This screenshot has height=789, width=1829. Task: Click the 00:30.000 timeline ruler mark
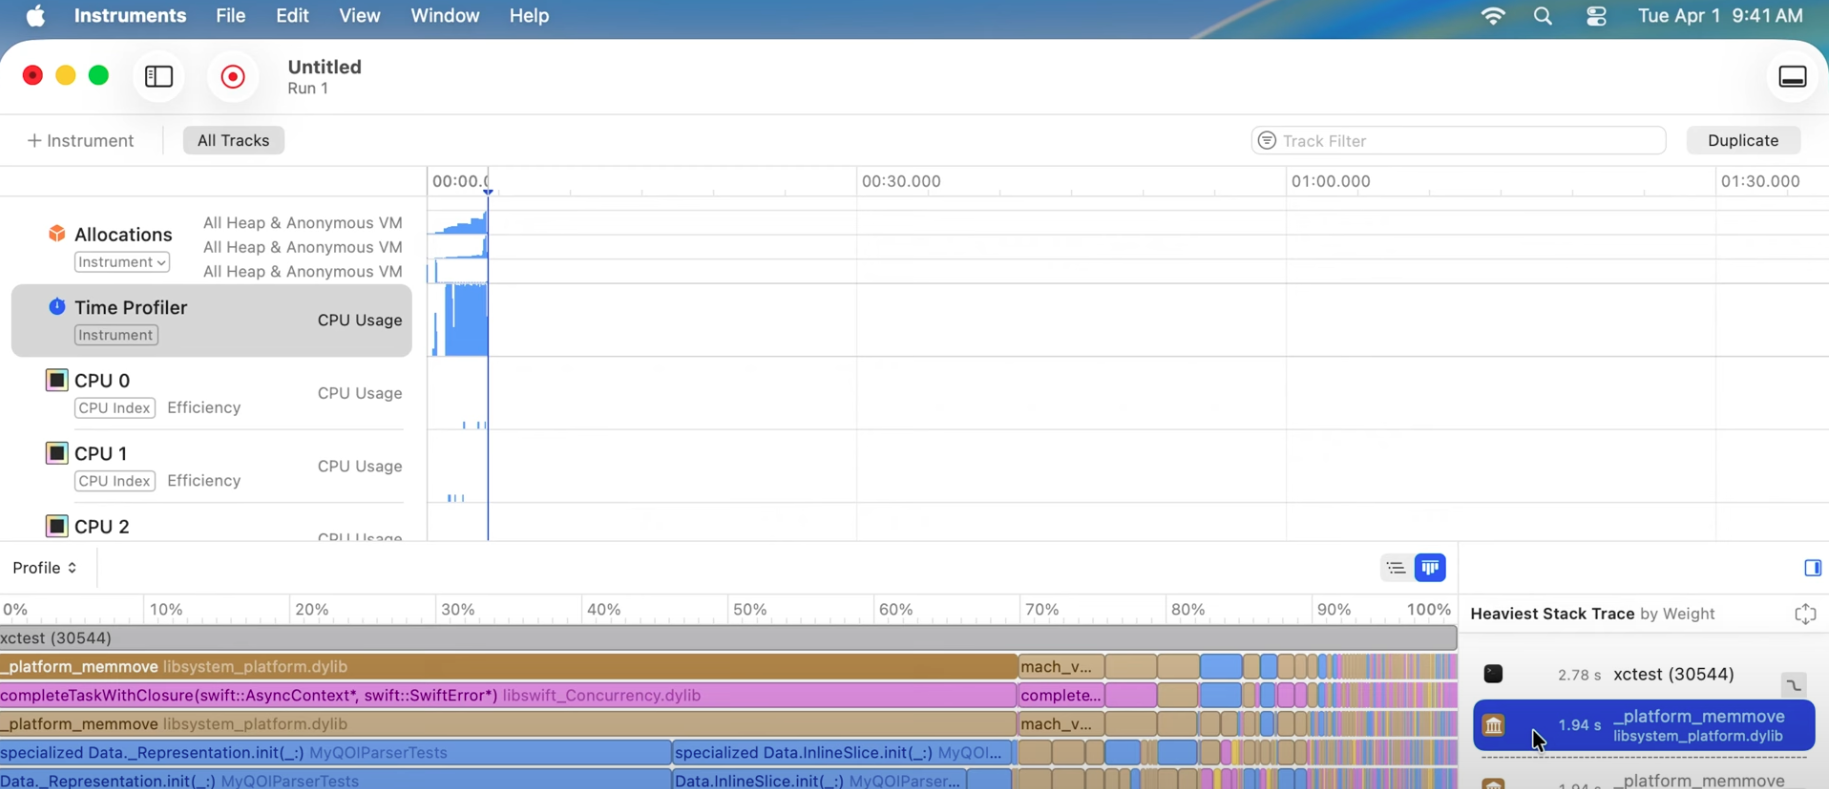pyautogui.click(x=901, y=181)
